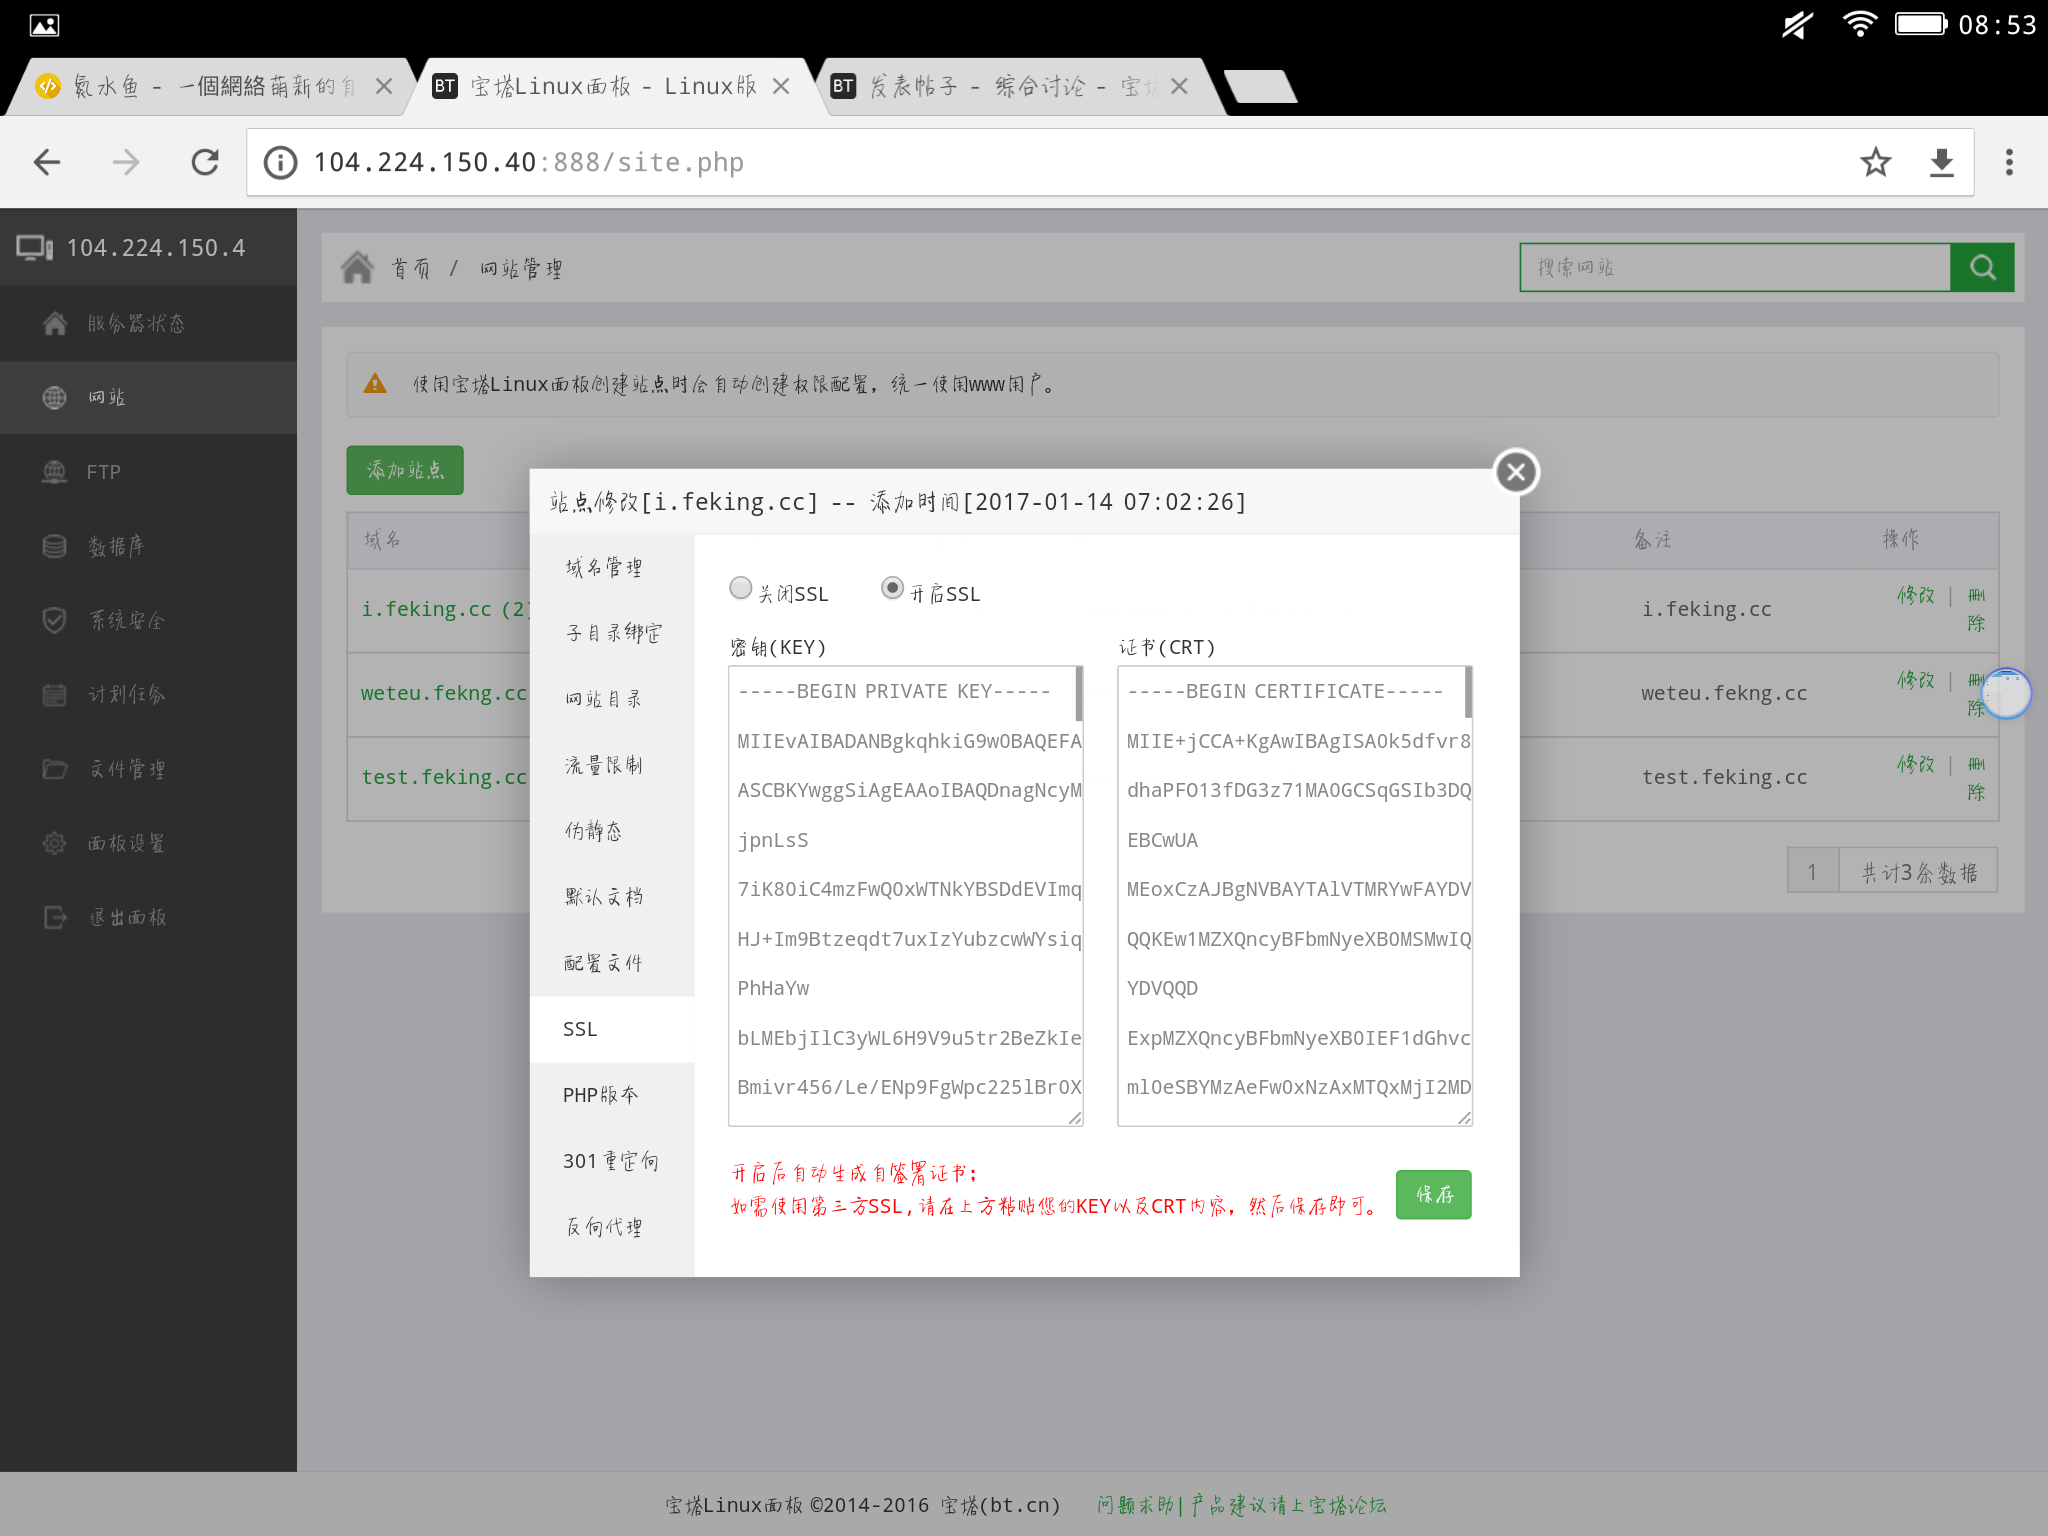This screenshot has height=1536, width=2048.
Task: Open the browser three-dot menu
Action: (x=2009, y=162)
